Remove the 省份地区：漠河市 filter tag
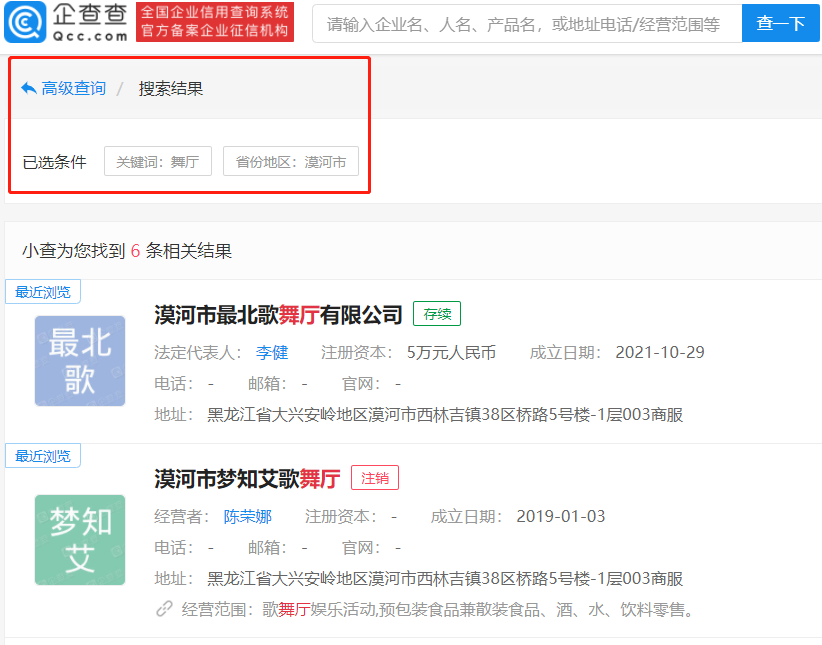Screen dimensions: 822x645 click(291, 161)
